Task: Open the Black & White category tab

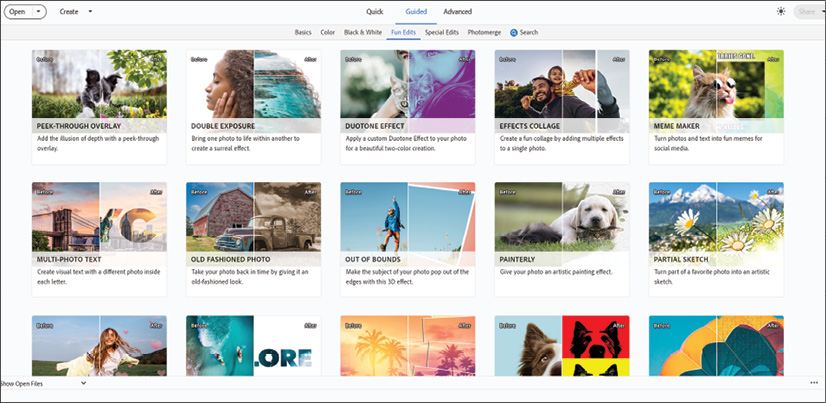Action: click(363, 33)
